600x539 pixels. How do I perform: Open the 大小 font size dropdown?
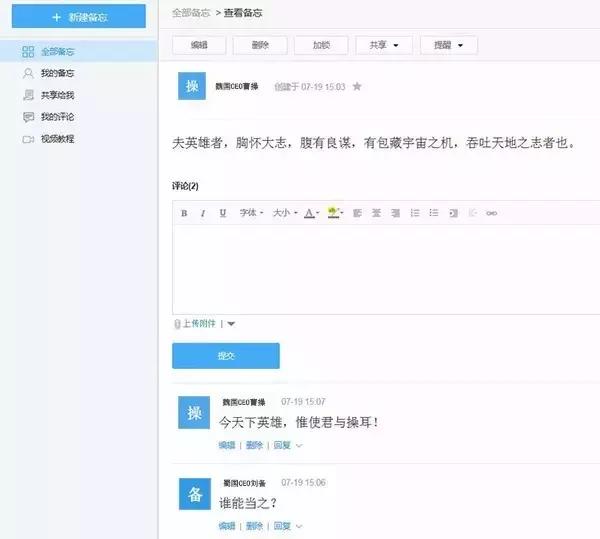285,213
